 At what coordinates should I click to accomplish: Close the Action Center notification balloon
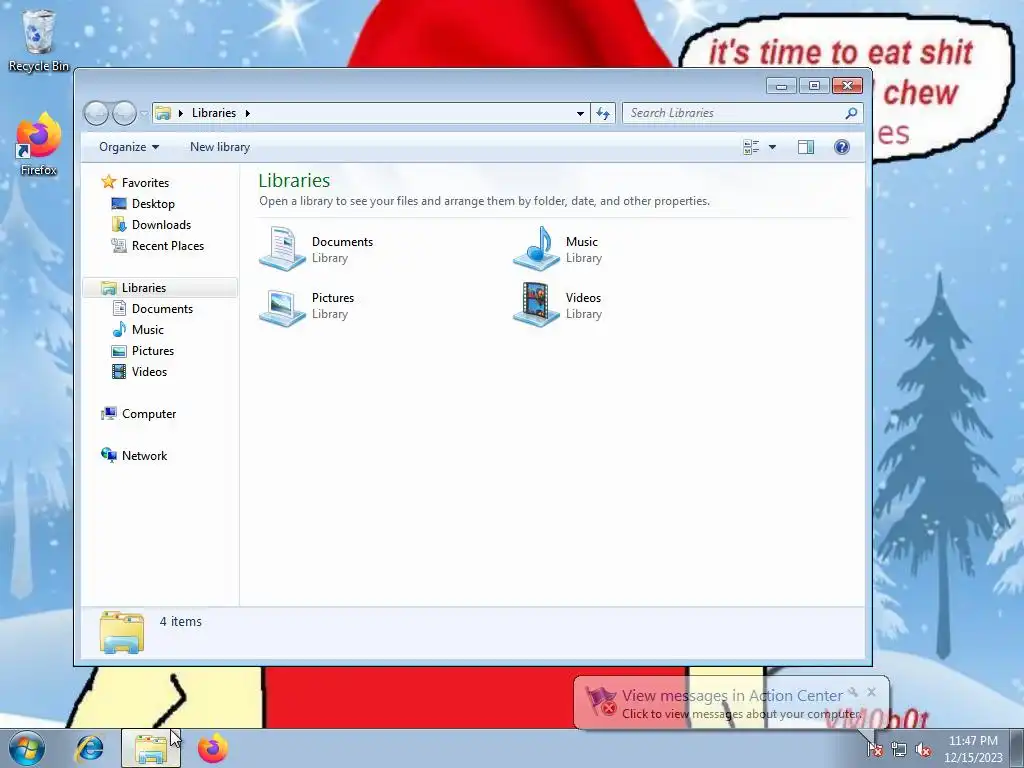coord(871,692)
